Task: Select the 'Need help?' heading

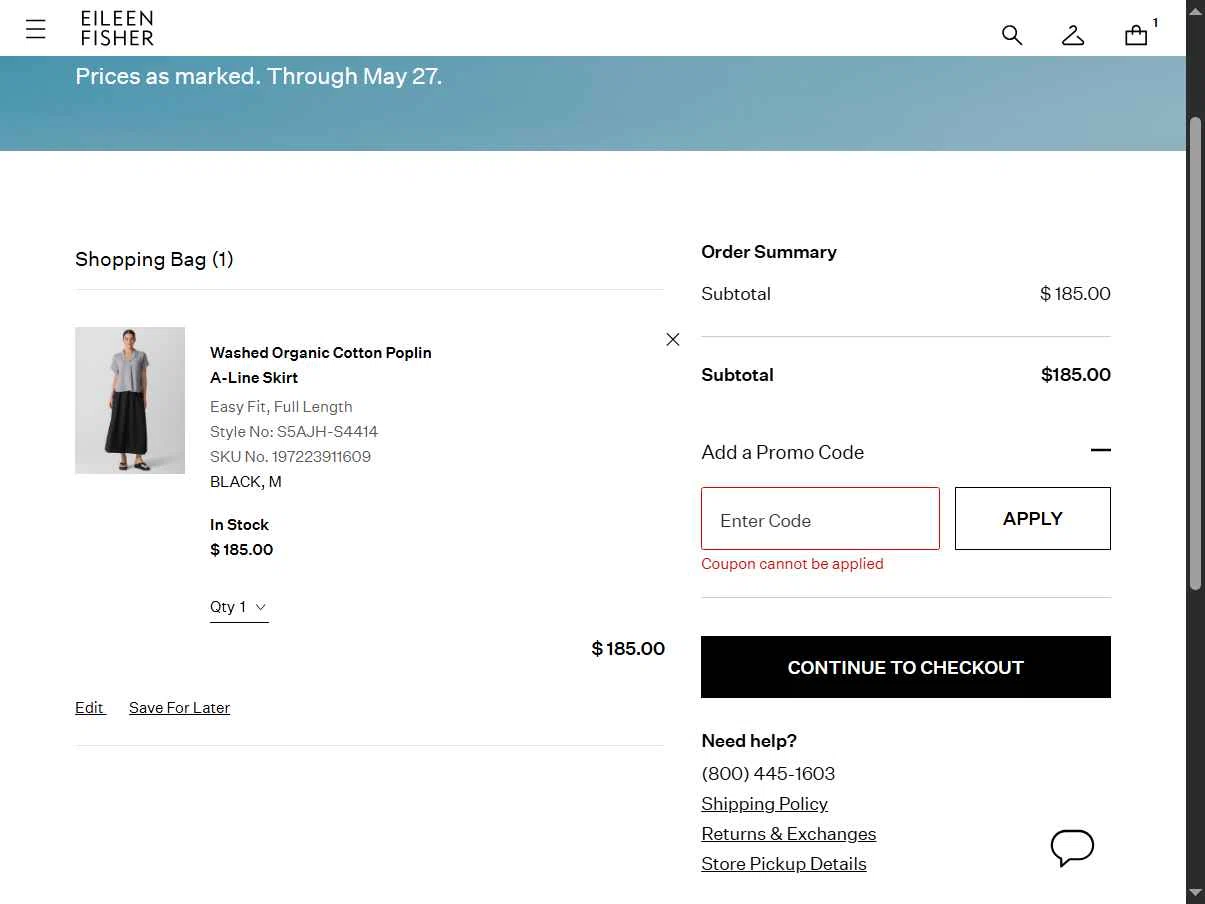Action: click(749, 741)
